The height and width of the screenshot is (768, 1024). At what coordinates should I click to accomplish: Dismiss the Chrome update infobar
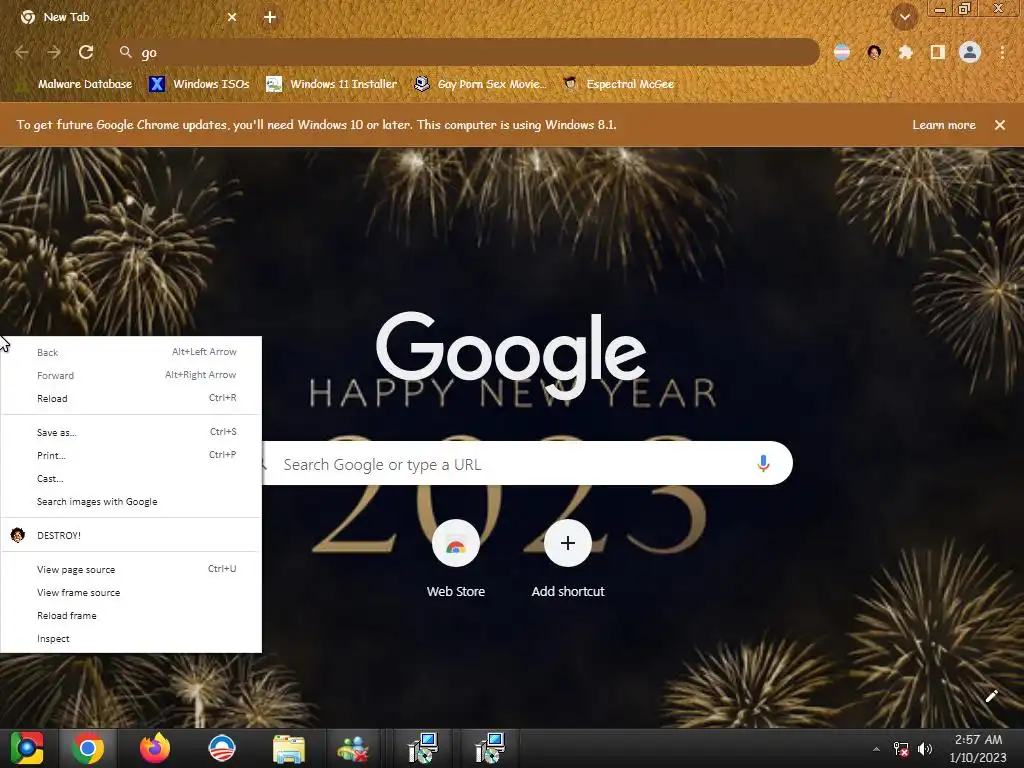[1000, 125]
